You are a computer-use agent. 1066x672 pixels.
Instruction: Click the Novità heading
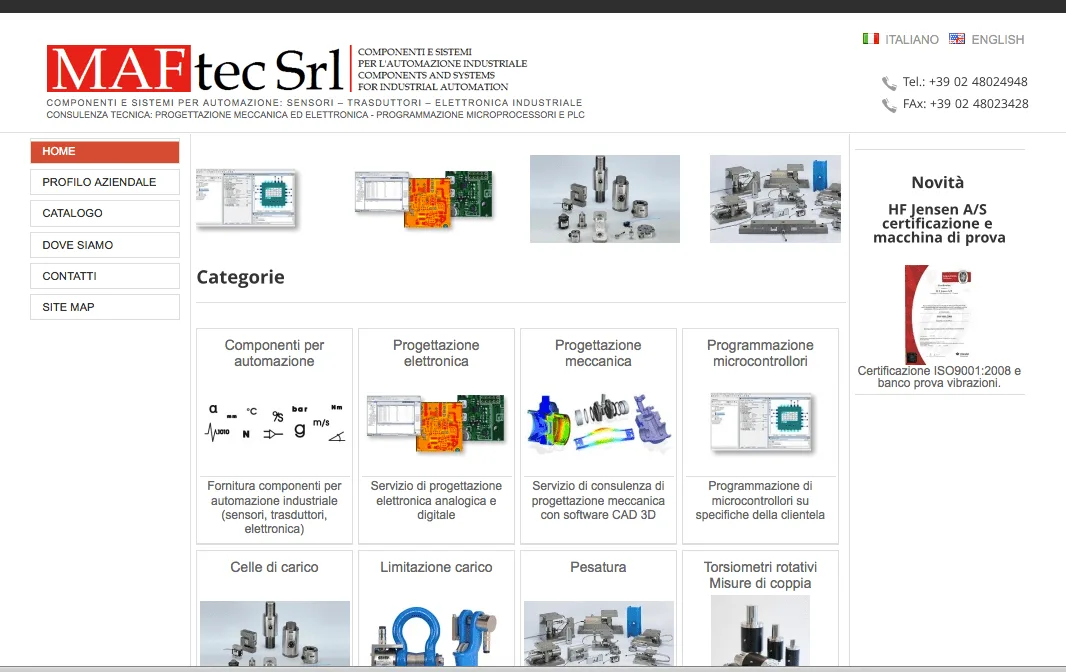(x=938, y=182)
